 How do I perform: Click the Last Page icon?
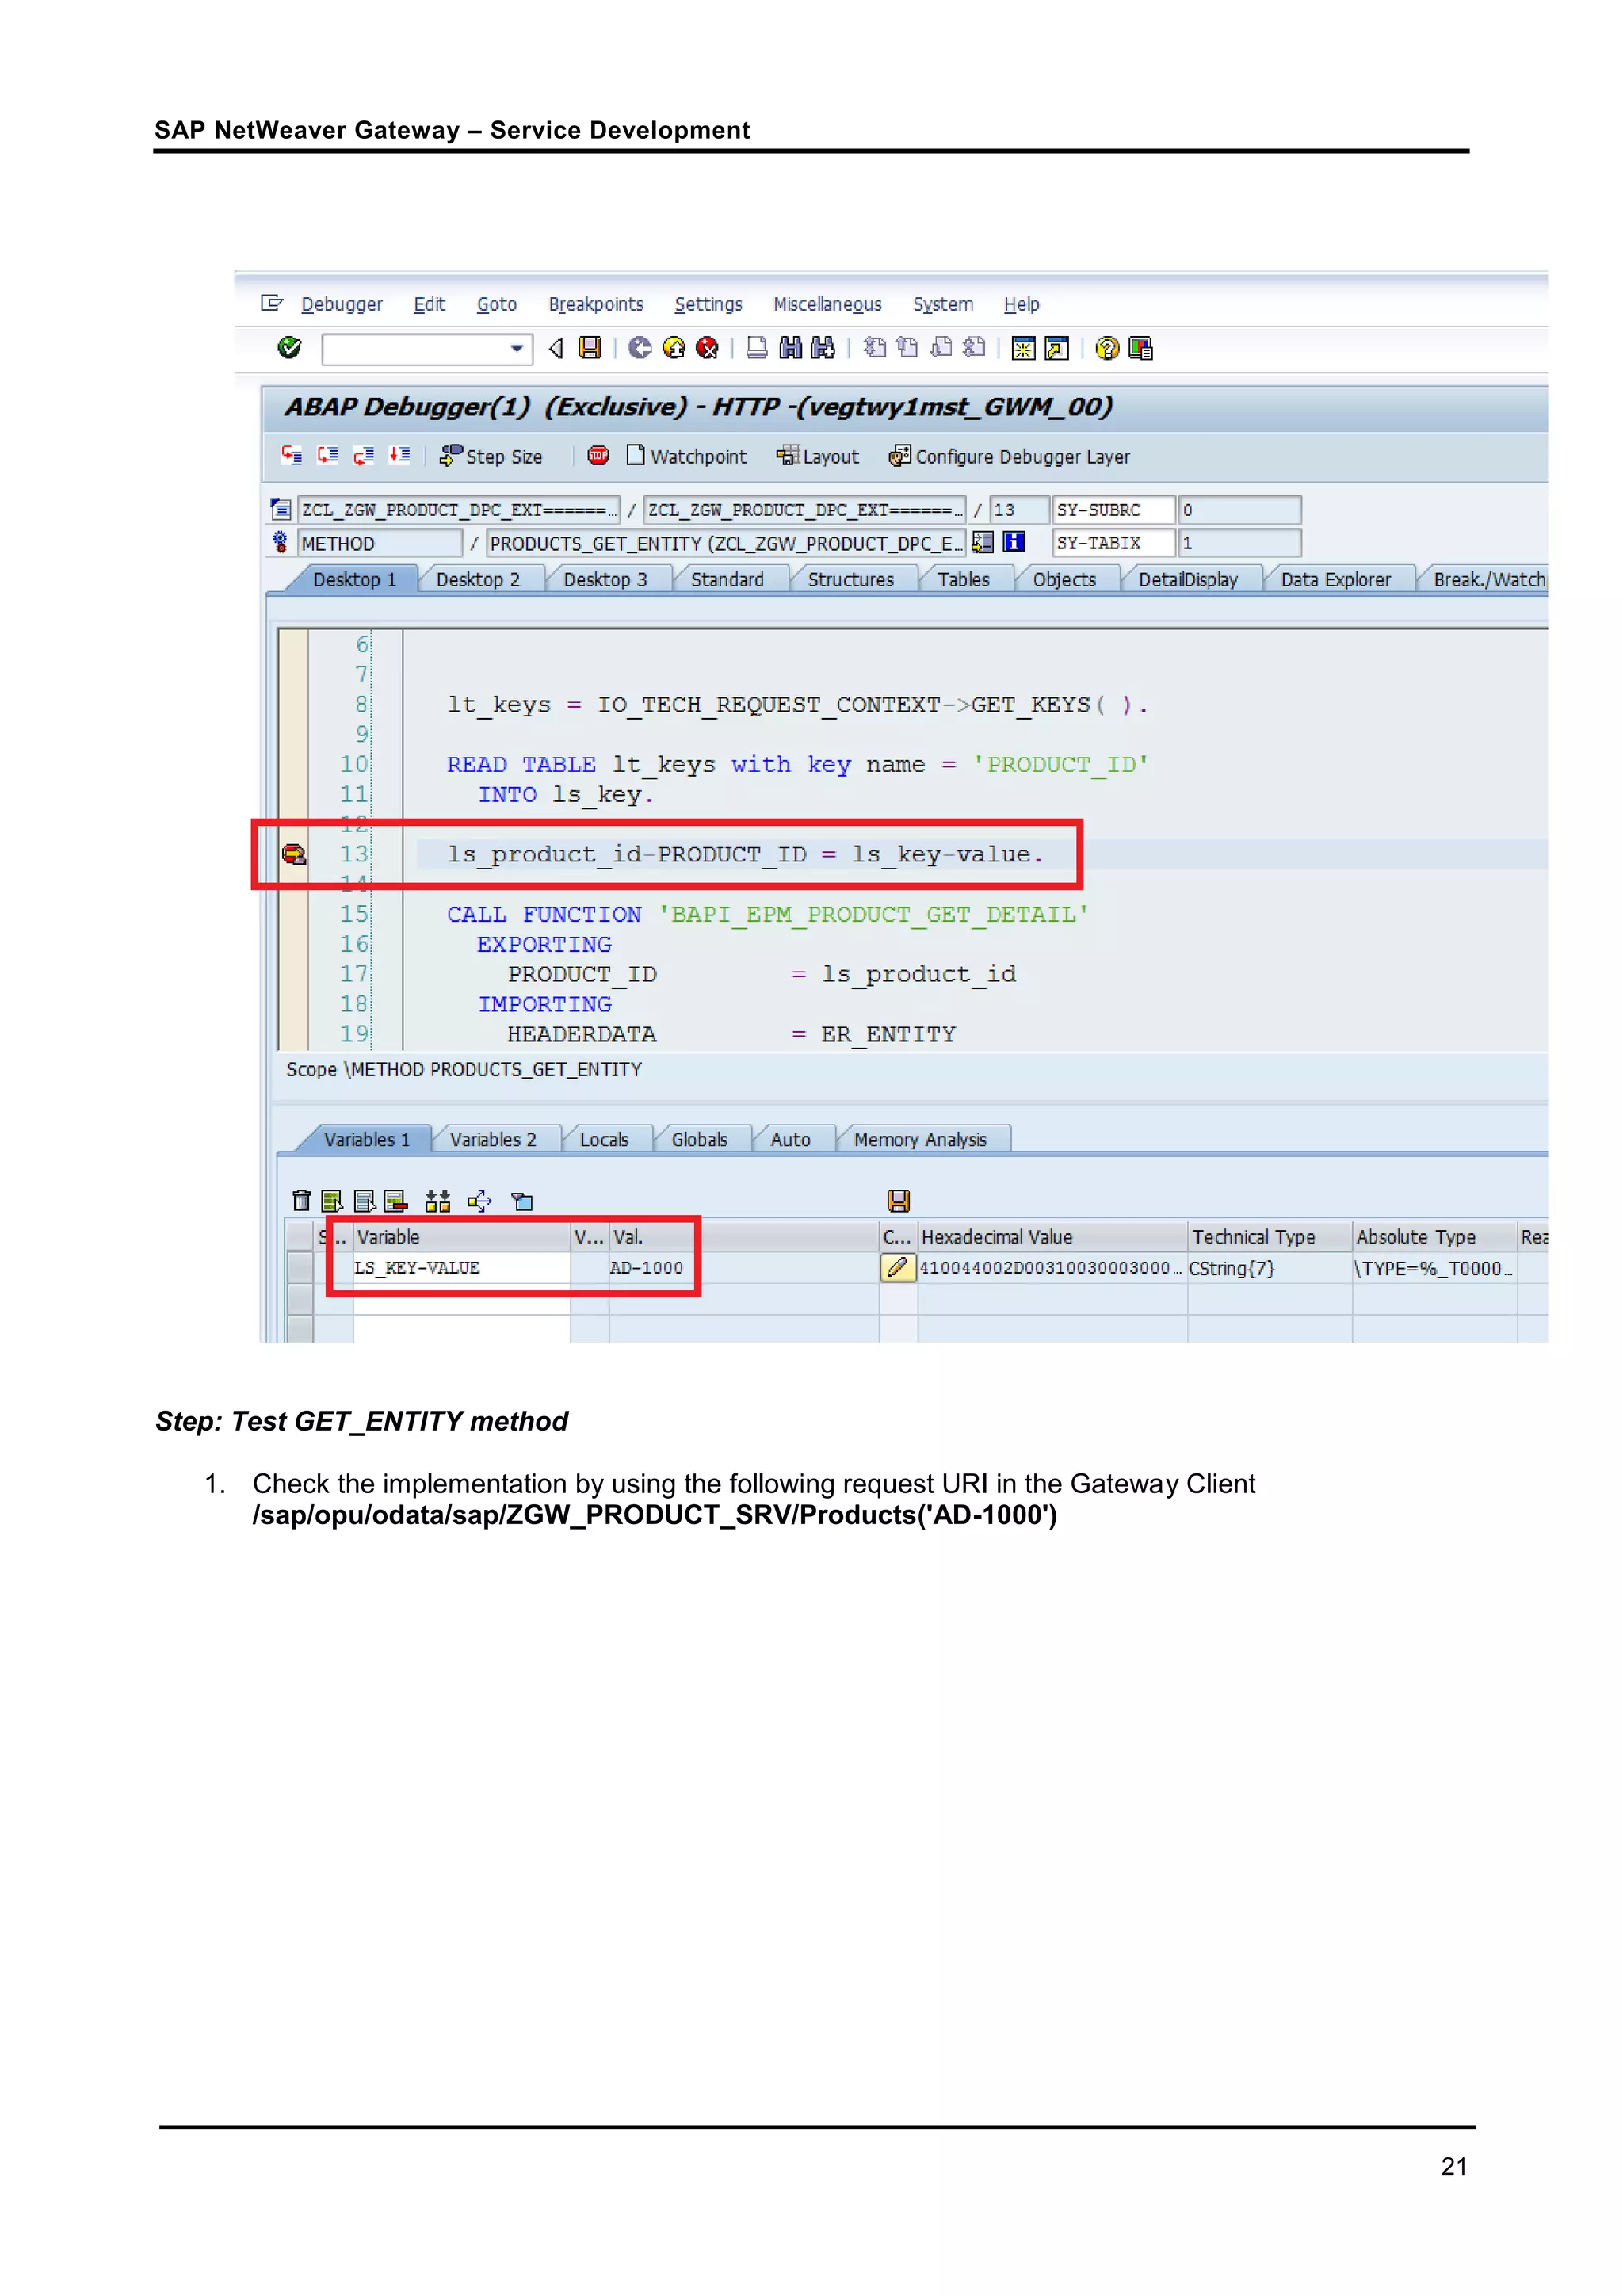pyautogui.click(x=973, y=348)
